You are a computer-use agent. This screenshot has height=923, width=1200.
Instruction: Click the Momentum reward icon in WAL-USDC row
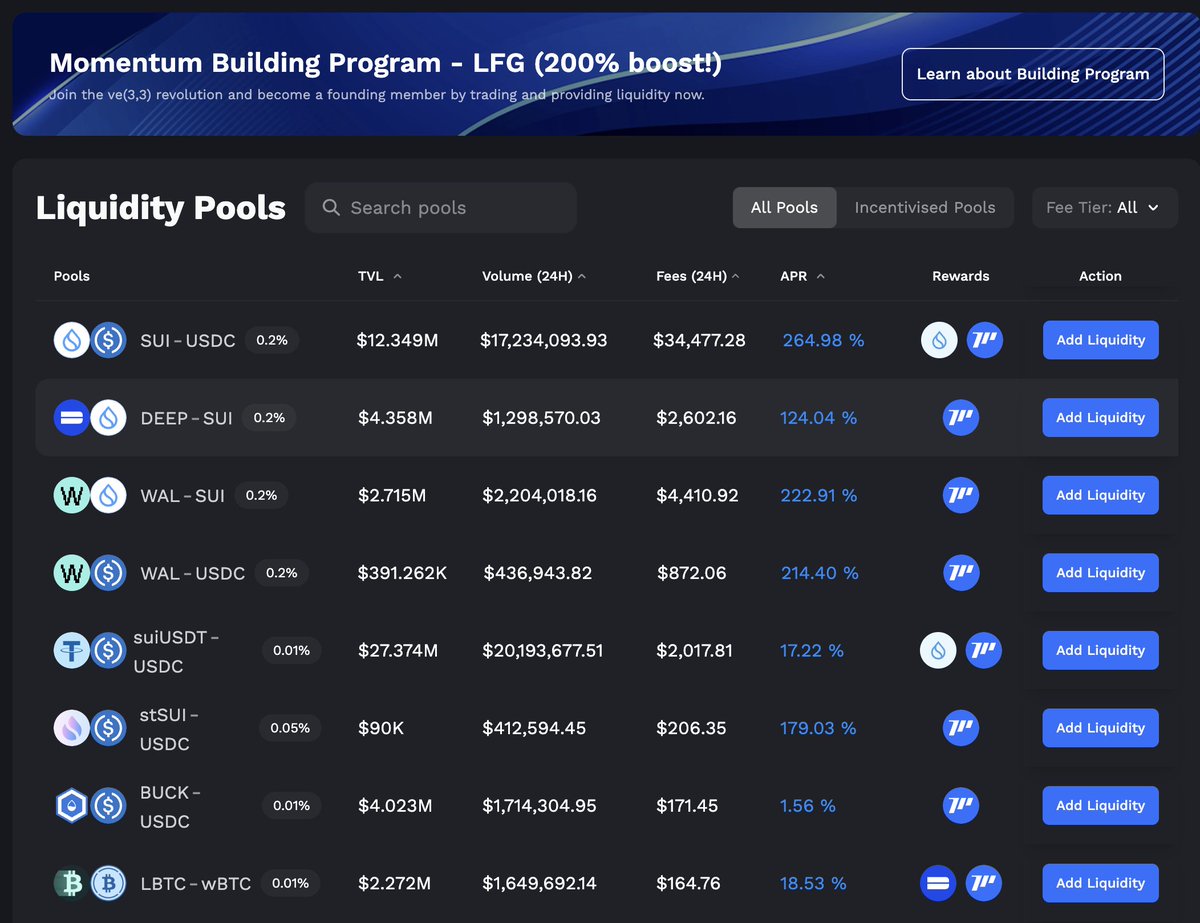coord(961,573)
